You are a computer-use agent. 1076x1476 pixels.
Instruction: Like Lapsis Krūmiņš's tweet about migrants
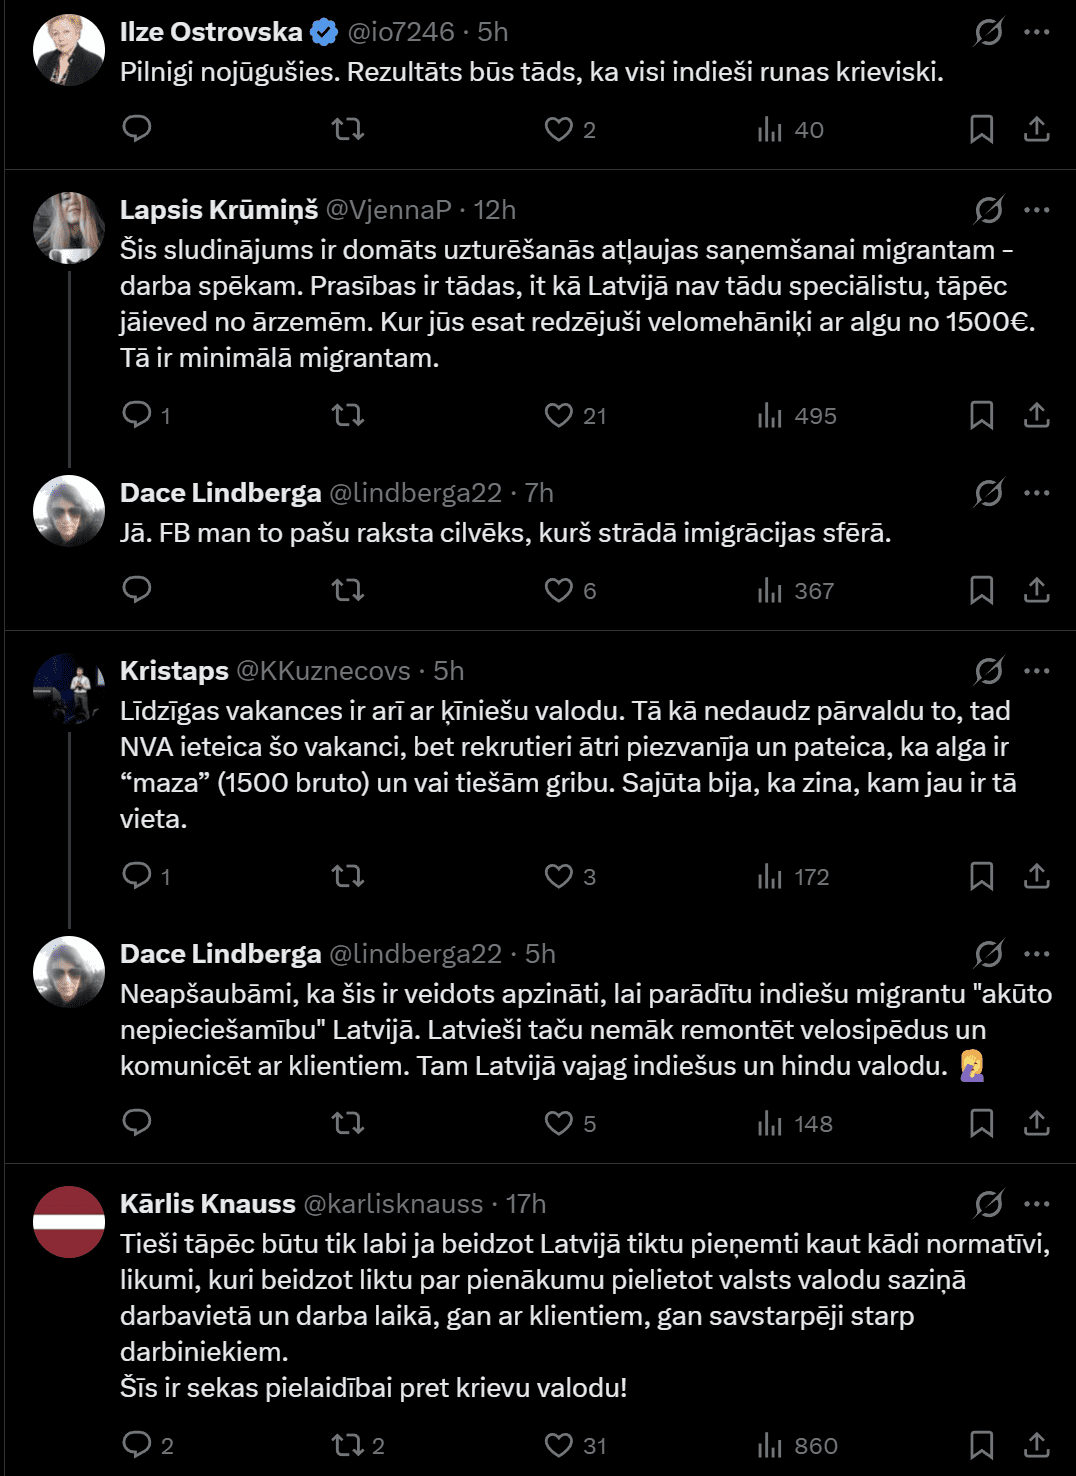(x=558, y=415)
